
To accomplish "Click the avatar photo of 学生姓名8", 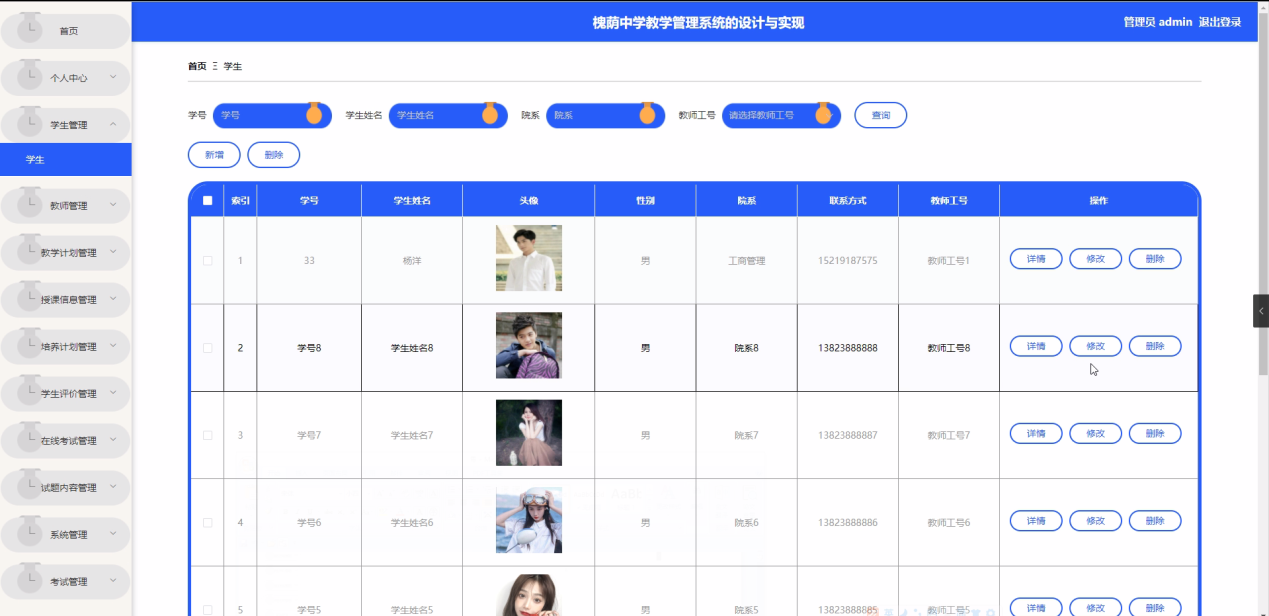I will [529, 345].
